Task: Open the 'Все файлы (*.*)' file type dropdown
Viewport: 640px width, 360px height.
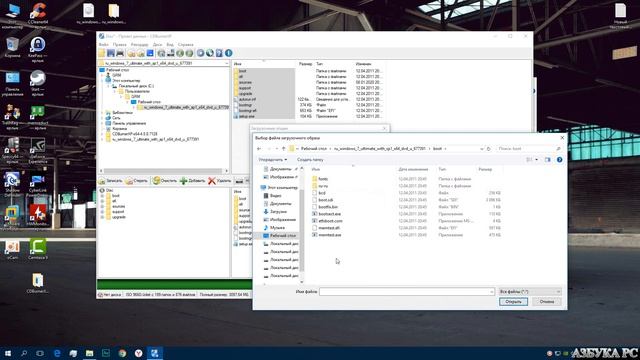Action: [530, 291]
